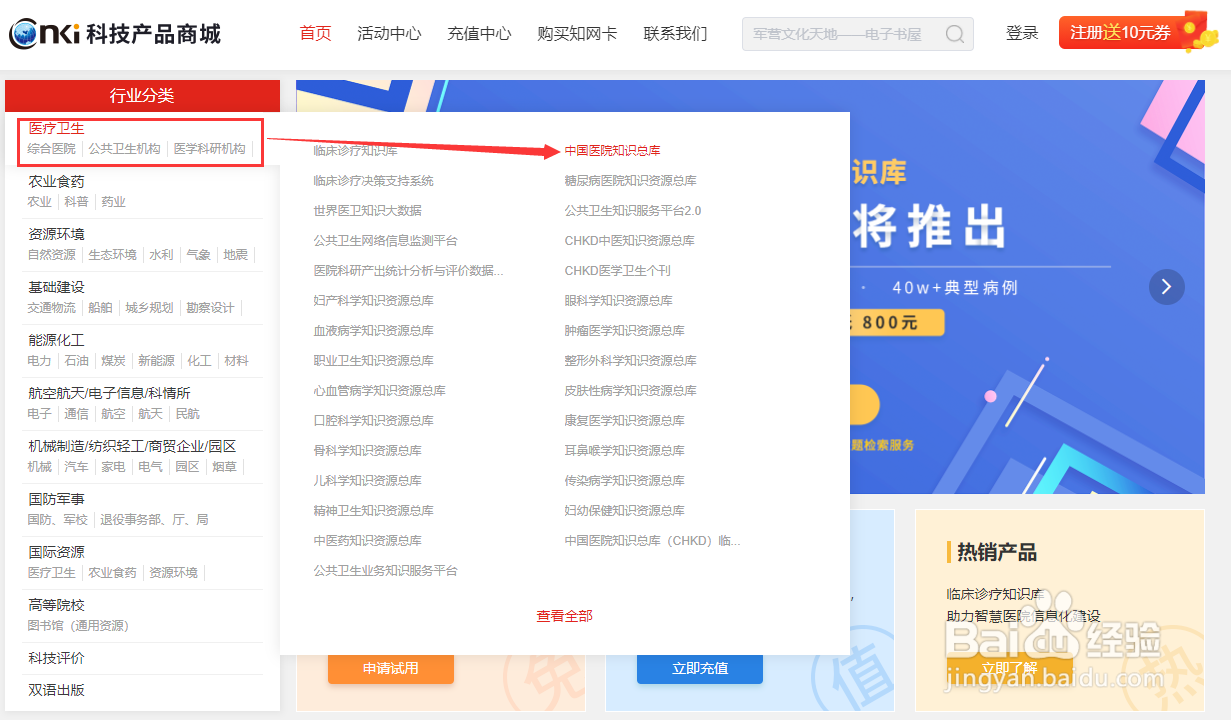Open 心血管病学知识资源总库
The height and width of the screenshot is (720, 1231).
coord(379,391)
